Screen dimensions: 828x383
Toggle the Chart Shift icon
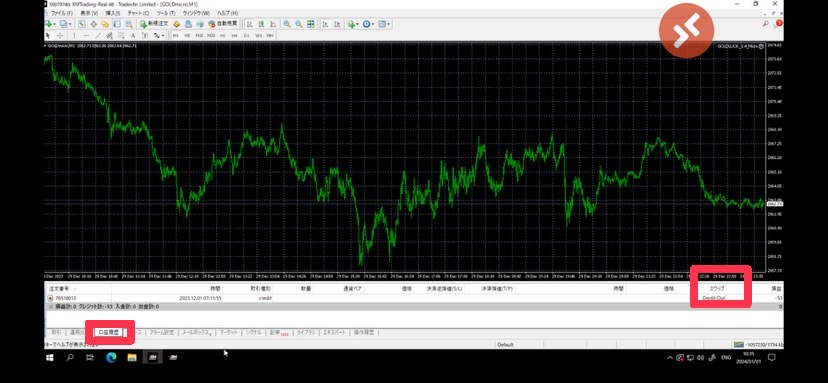coord(337,24)
